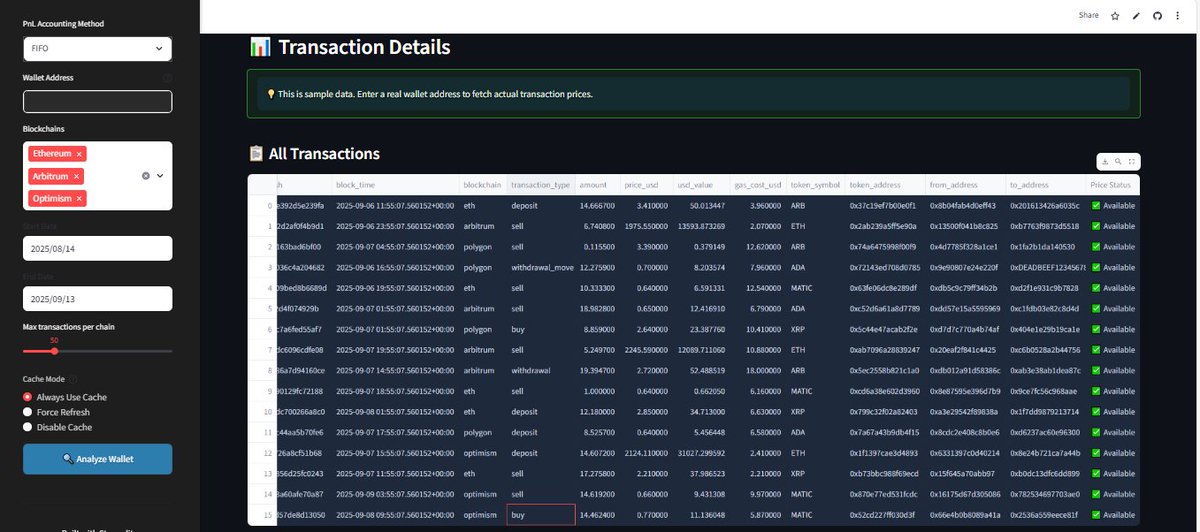Sort by the transaction_type column header
This screenshot has height=532, width=1200.
540,185
